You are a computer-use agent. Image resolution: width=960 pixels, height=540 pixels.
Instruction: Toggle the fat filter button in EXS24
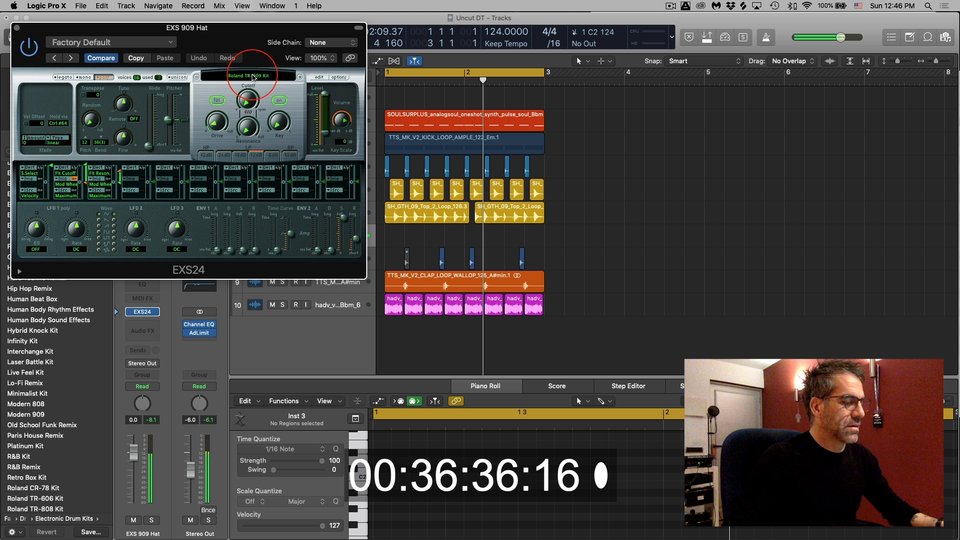217,100
